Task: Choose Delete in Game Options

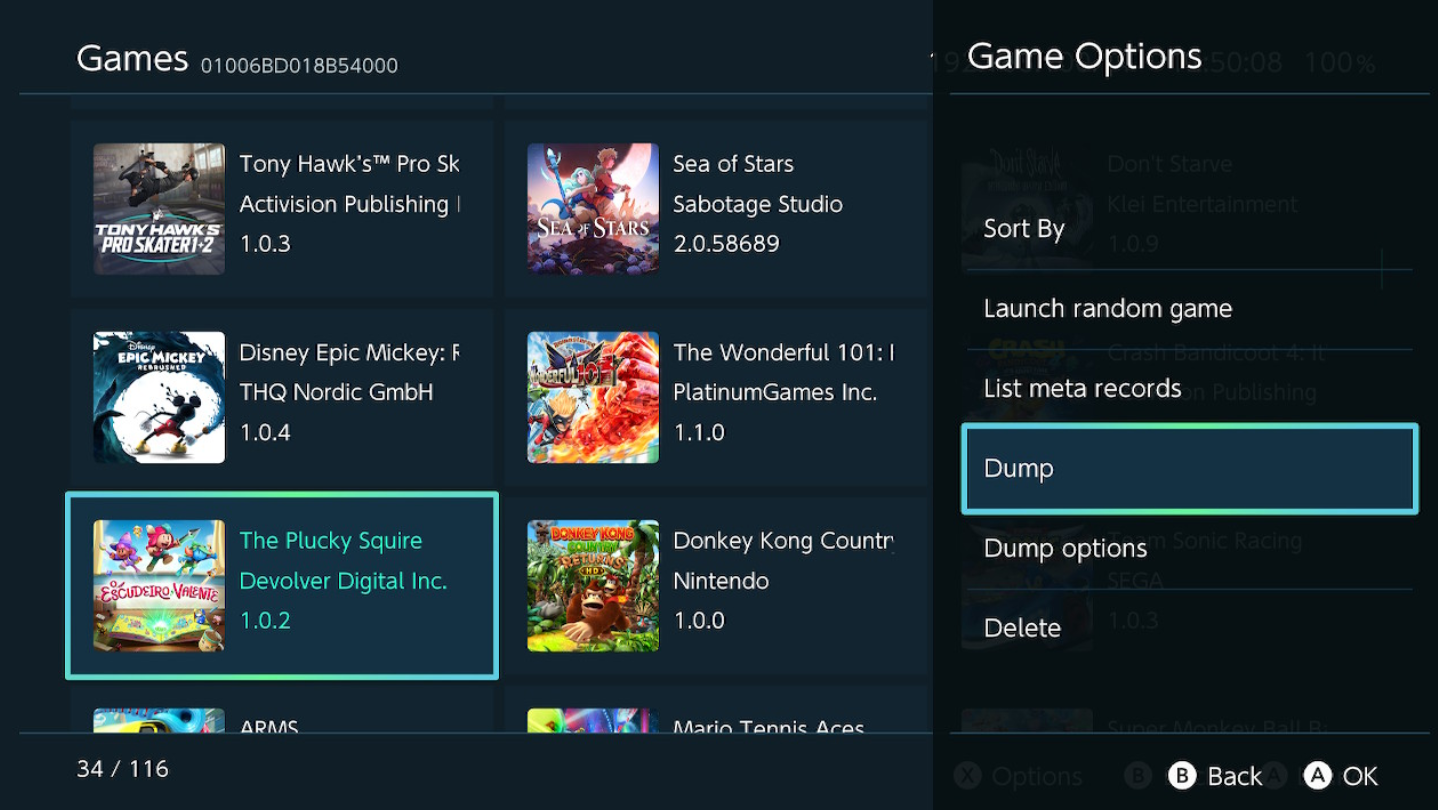Action: (x=1022, y=629)
